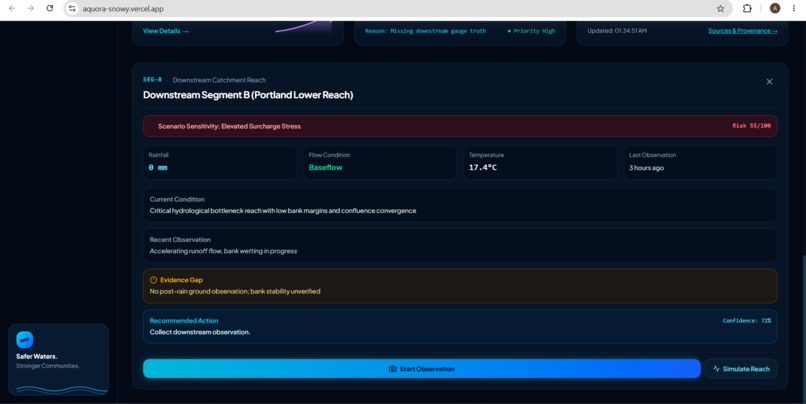Bookmark this page with the star icon
The width and height of the screenshot is (806, 404).
[x=720, y=9]
